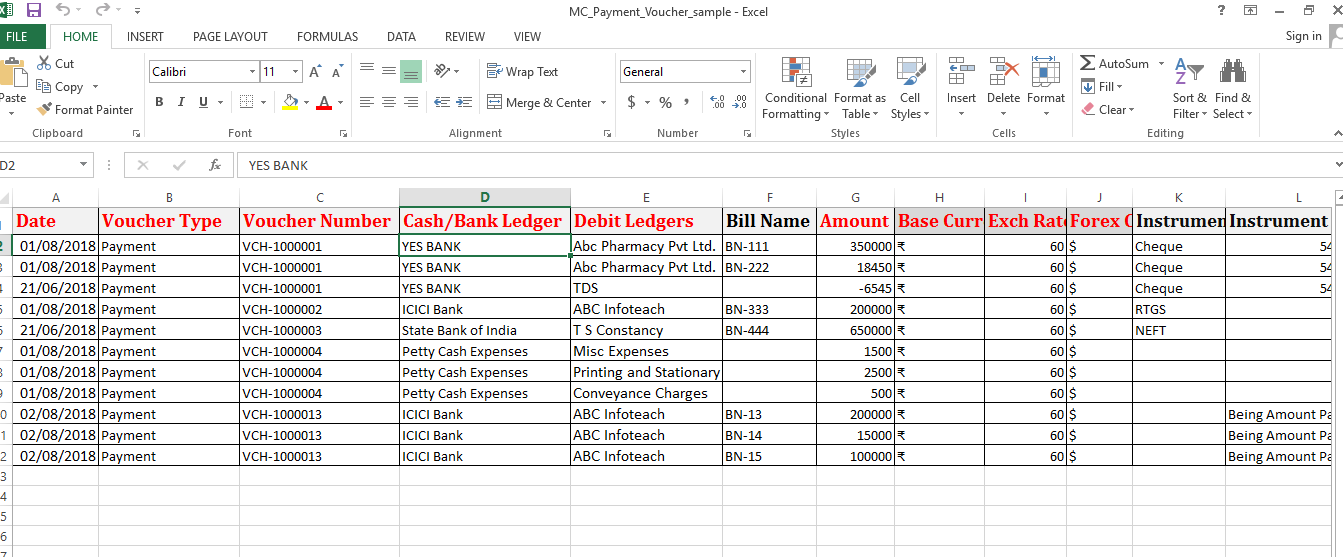Open Sort & Filter options
Viewport: 1343px width, 557px height.
tap(1190, 89)
